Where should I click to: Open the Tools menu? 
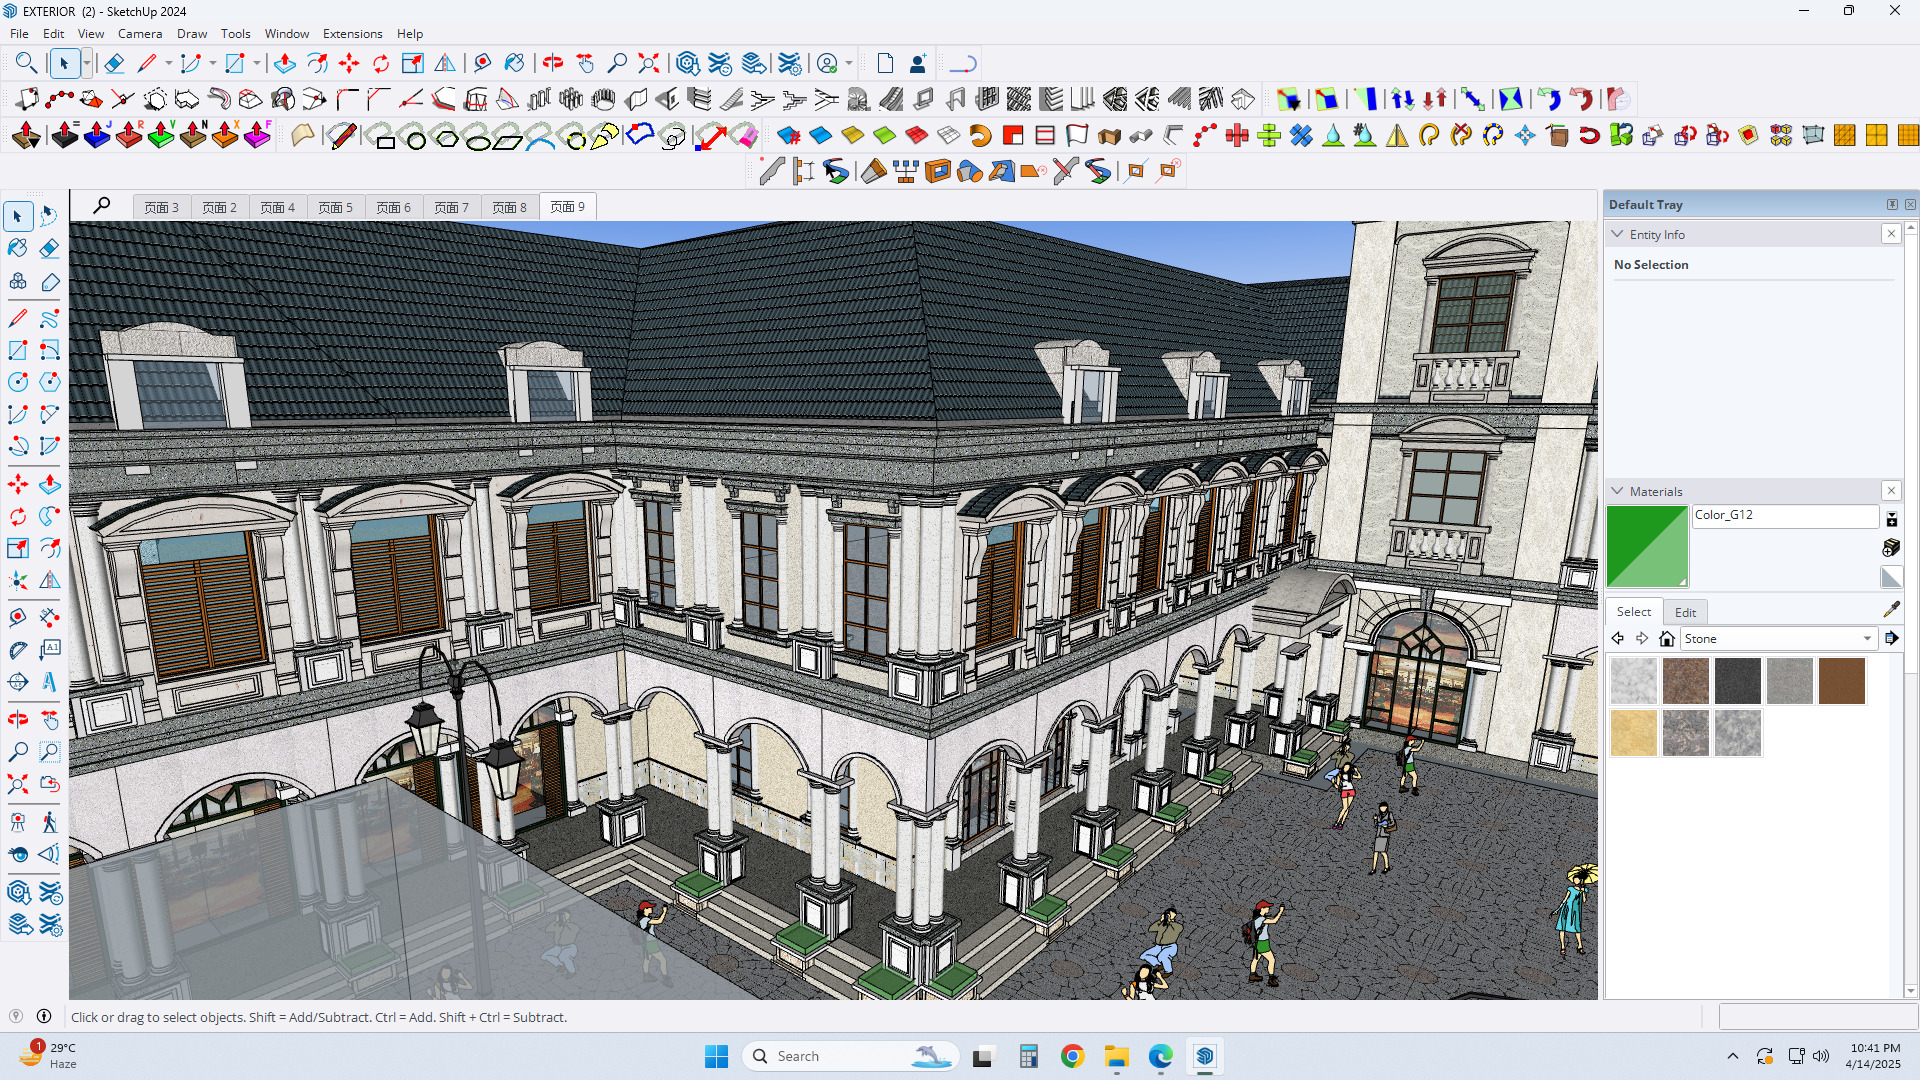click(235, 33)
